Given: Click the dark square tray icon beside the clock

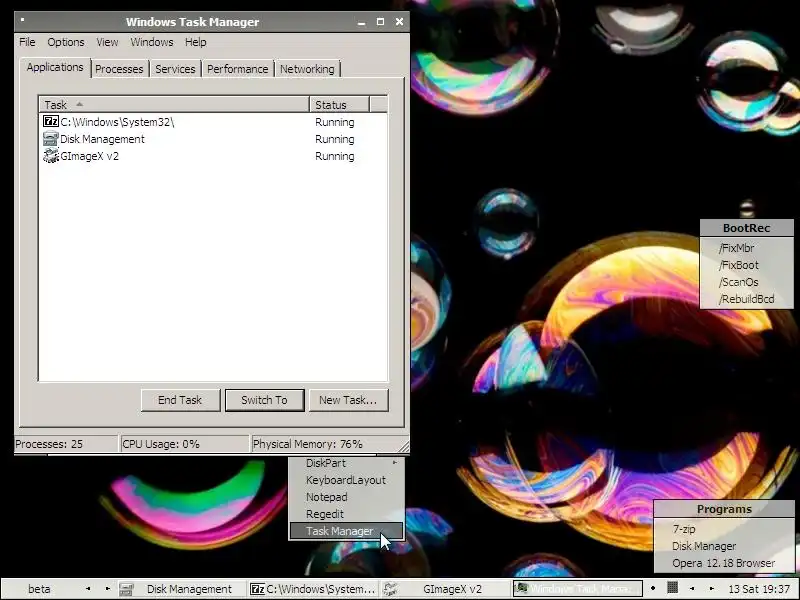Looking at the screenshot, I should pyautogui.click(x=672, y=588).
